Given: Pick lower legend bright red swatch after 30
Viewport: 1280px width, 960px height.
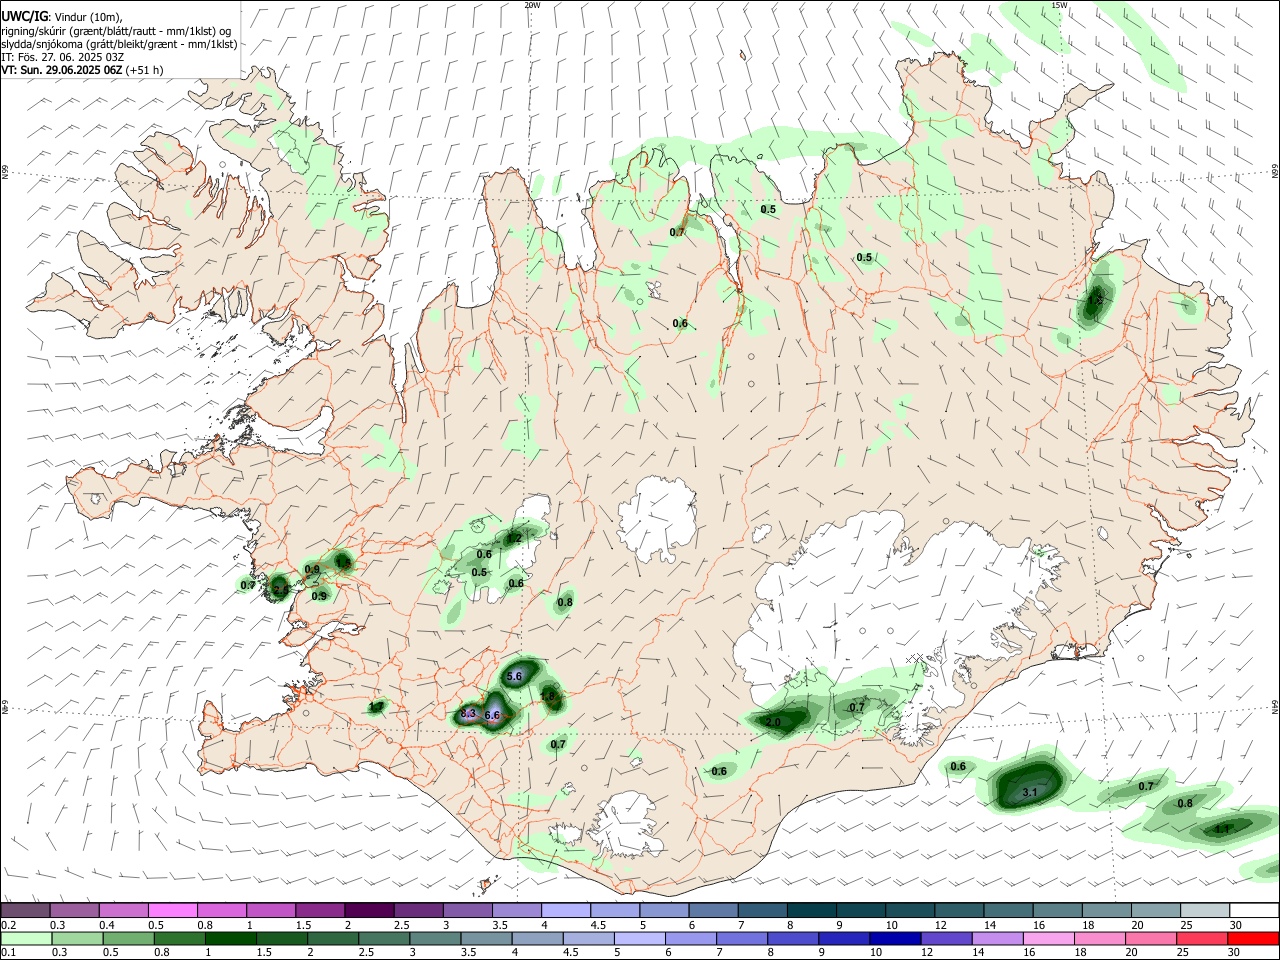Looking at the screenshot, I should [x=1254, y=938].
